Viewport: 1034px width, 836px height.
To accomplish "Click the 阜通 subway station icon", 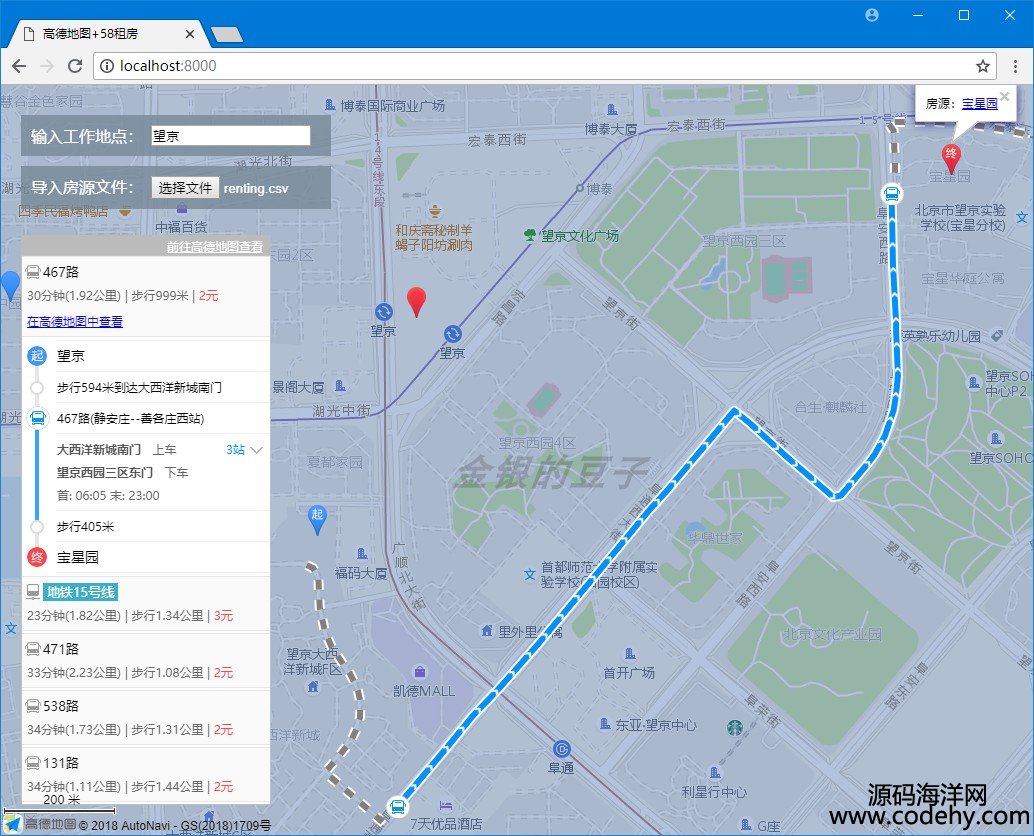I will click(561, 749).
